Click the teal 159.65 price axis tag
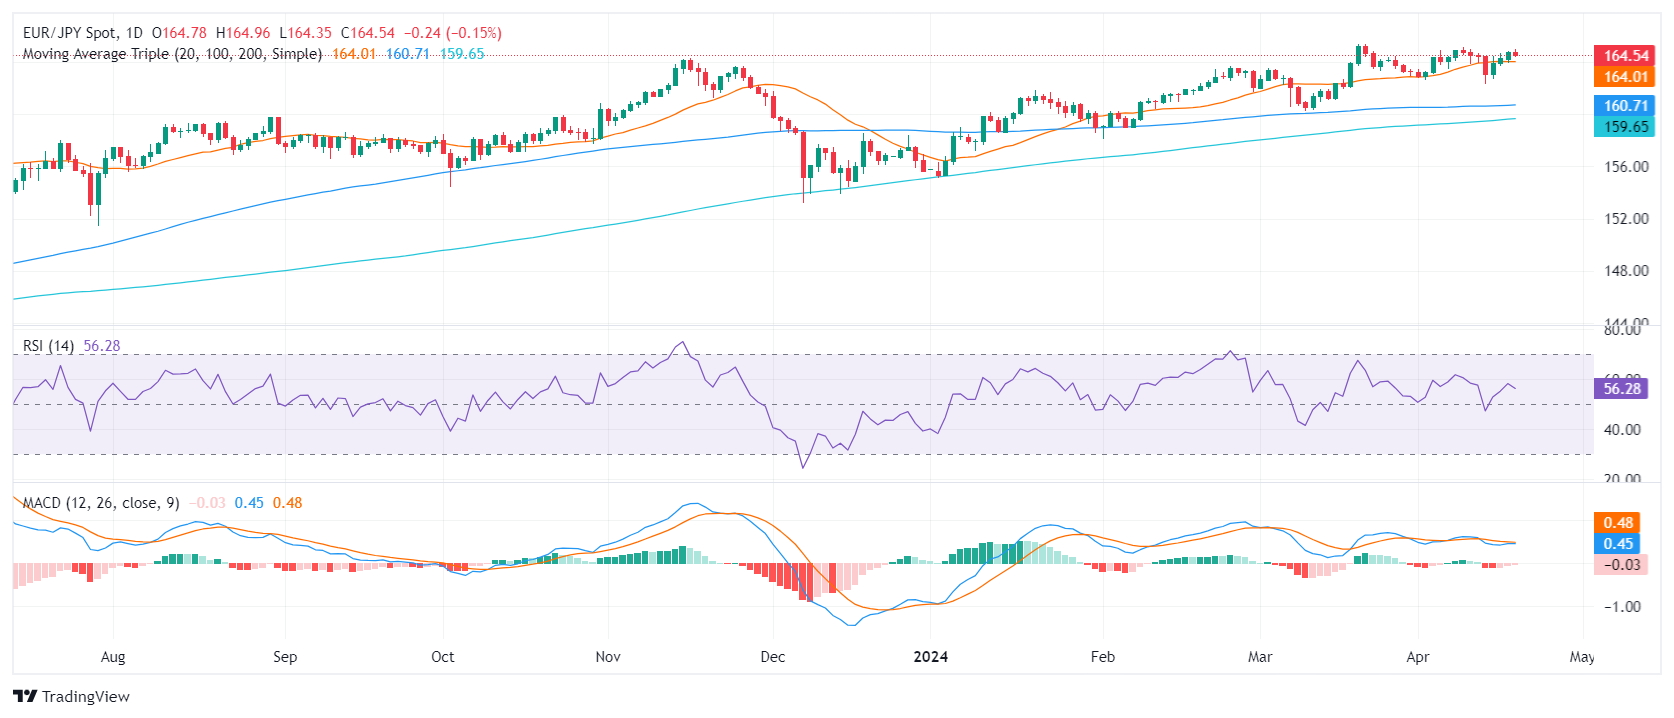 (1625, 127)
